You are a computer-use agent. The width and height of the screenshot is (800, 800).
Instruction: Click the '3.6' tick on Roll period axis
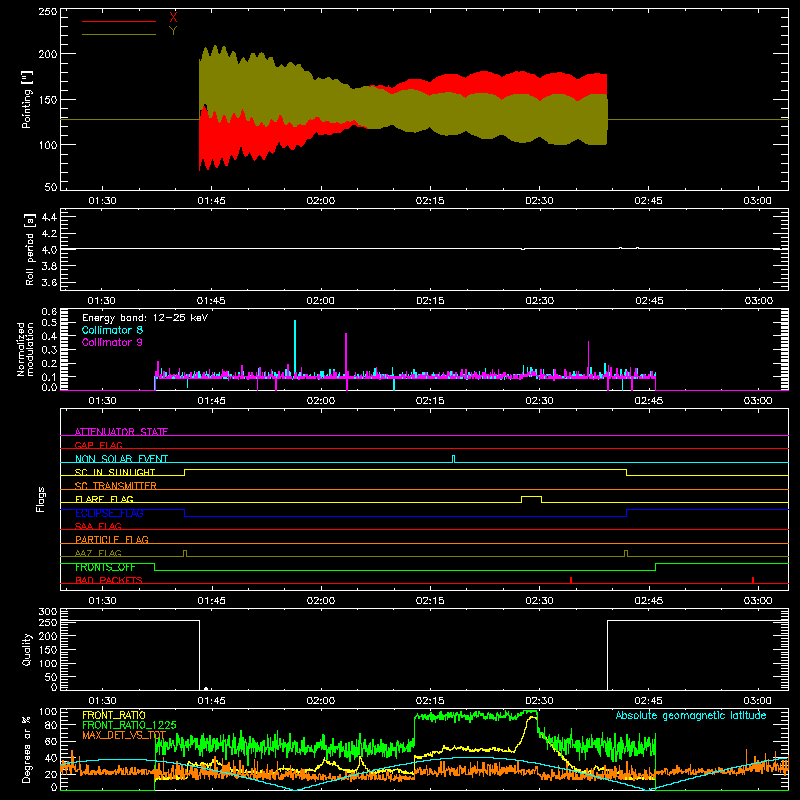[x=49, y=282]
